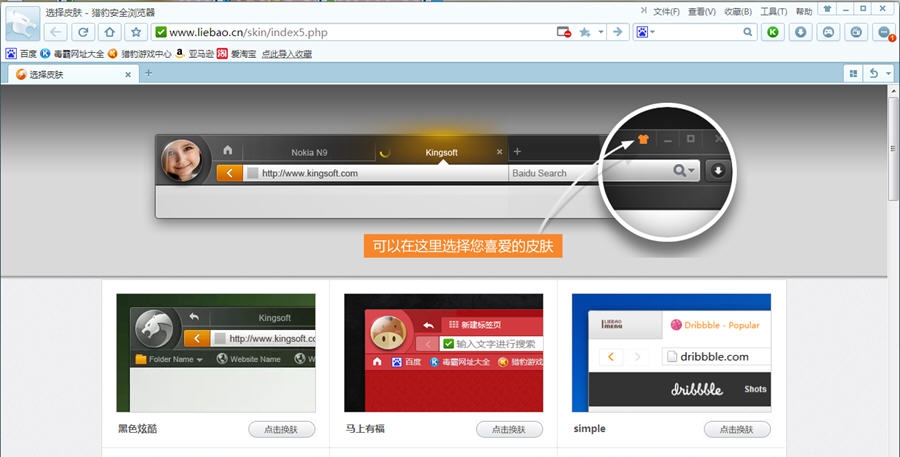
Task: Open the Baidu paw search engine selector
Action: pyautogui.click(x=646, y=32)
